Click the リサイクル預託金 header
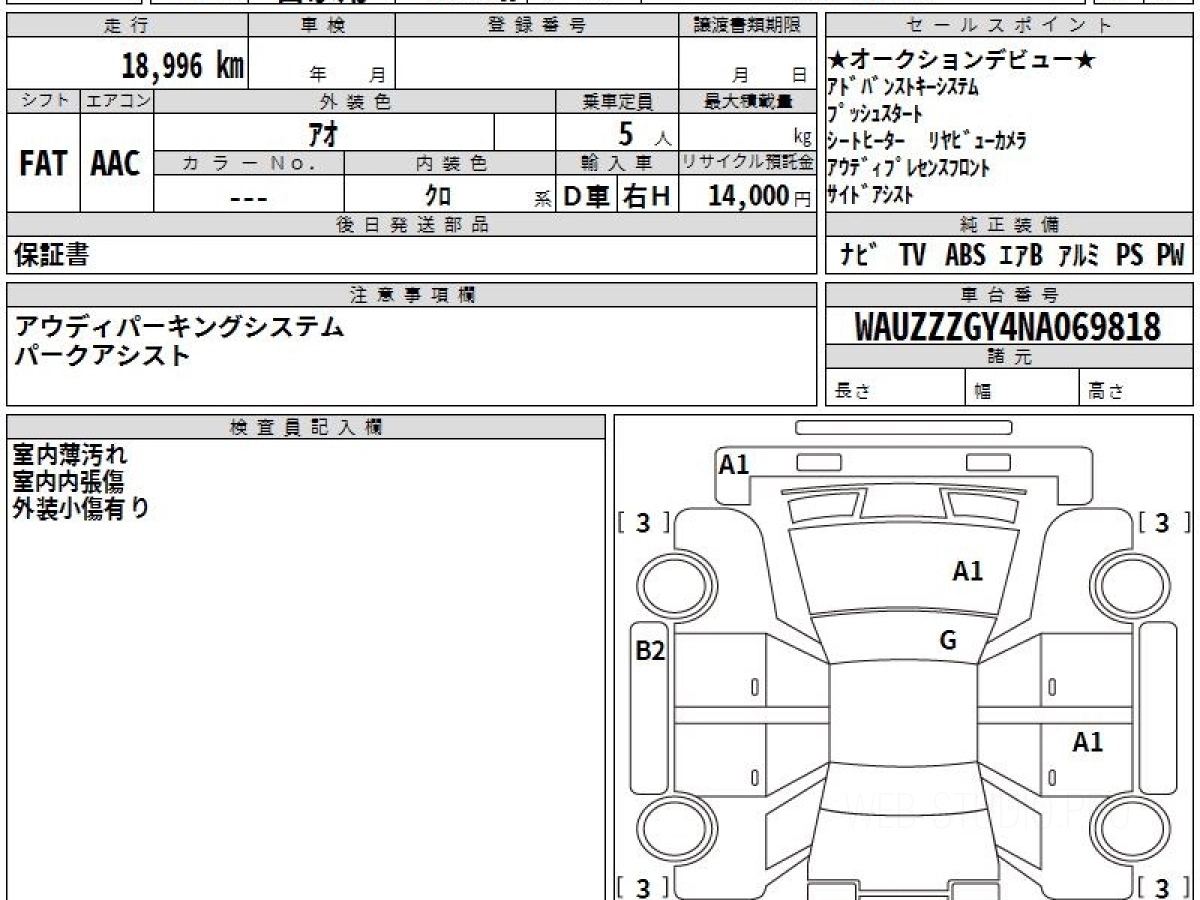Image resolution: width=1200 pixels, height=900 pixels. pos(748,163)
